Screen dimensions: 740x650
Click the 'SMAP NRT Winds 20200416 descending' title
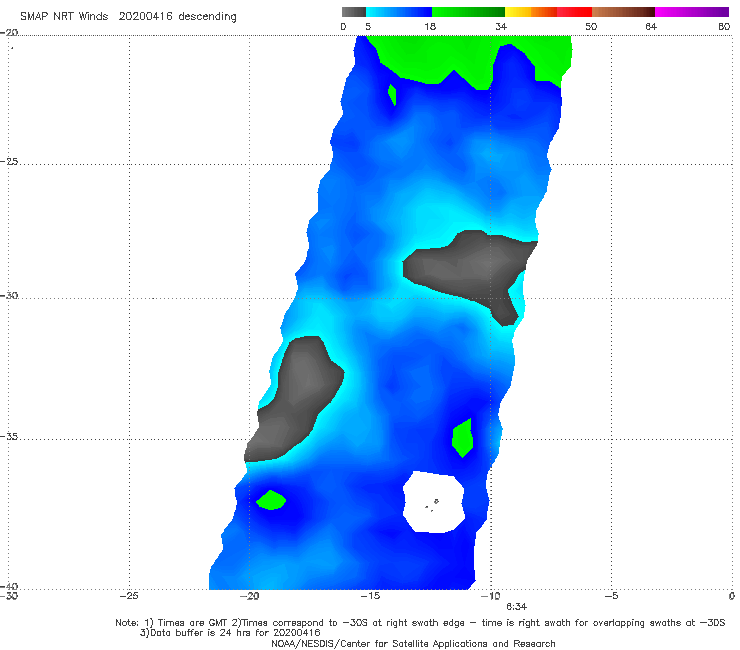point(128,17)
